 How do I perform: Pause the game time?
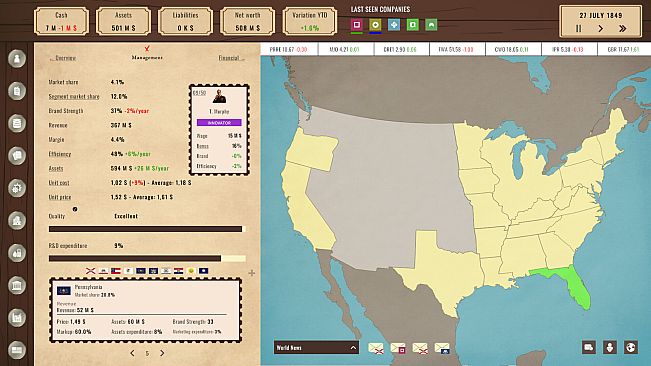(578, 29)
